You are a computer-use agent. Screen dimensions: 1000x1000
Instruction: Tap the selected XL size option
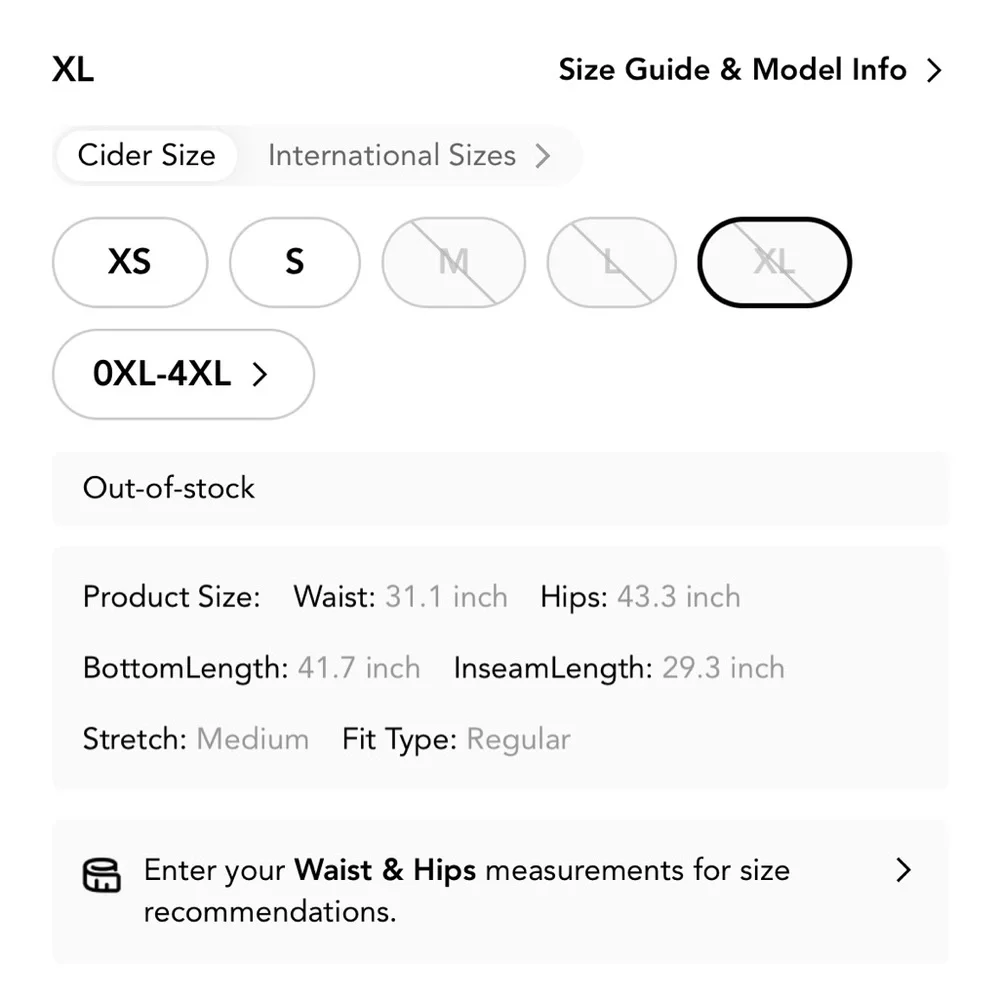[774, 262]
